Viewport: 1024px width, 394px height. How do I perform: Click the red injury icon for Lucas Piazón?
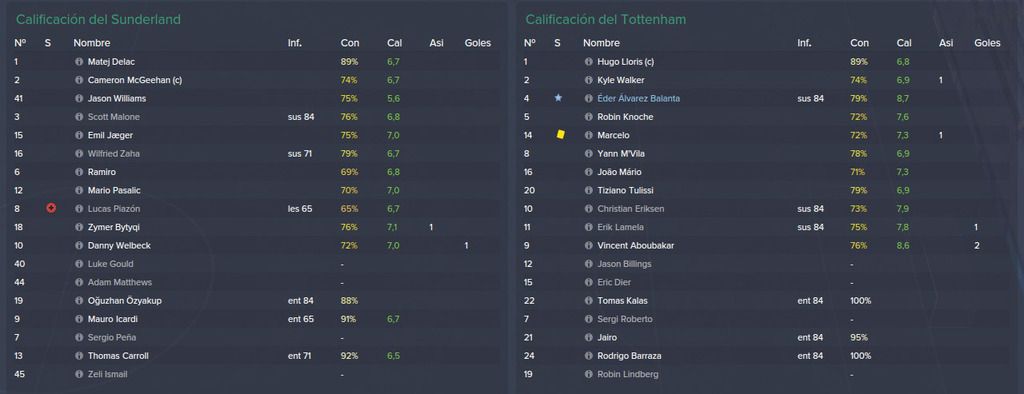tap(51, 208)
